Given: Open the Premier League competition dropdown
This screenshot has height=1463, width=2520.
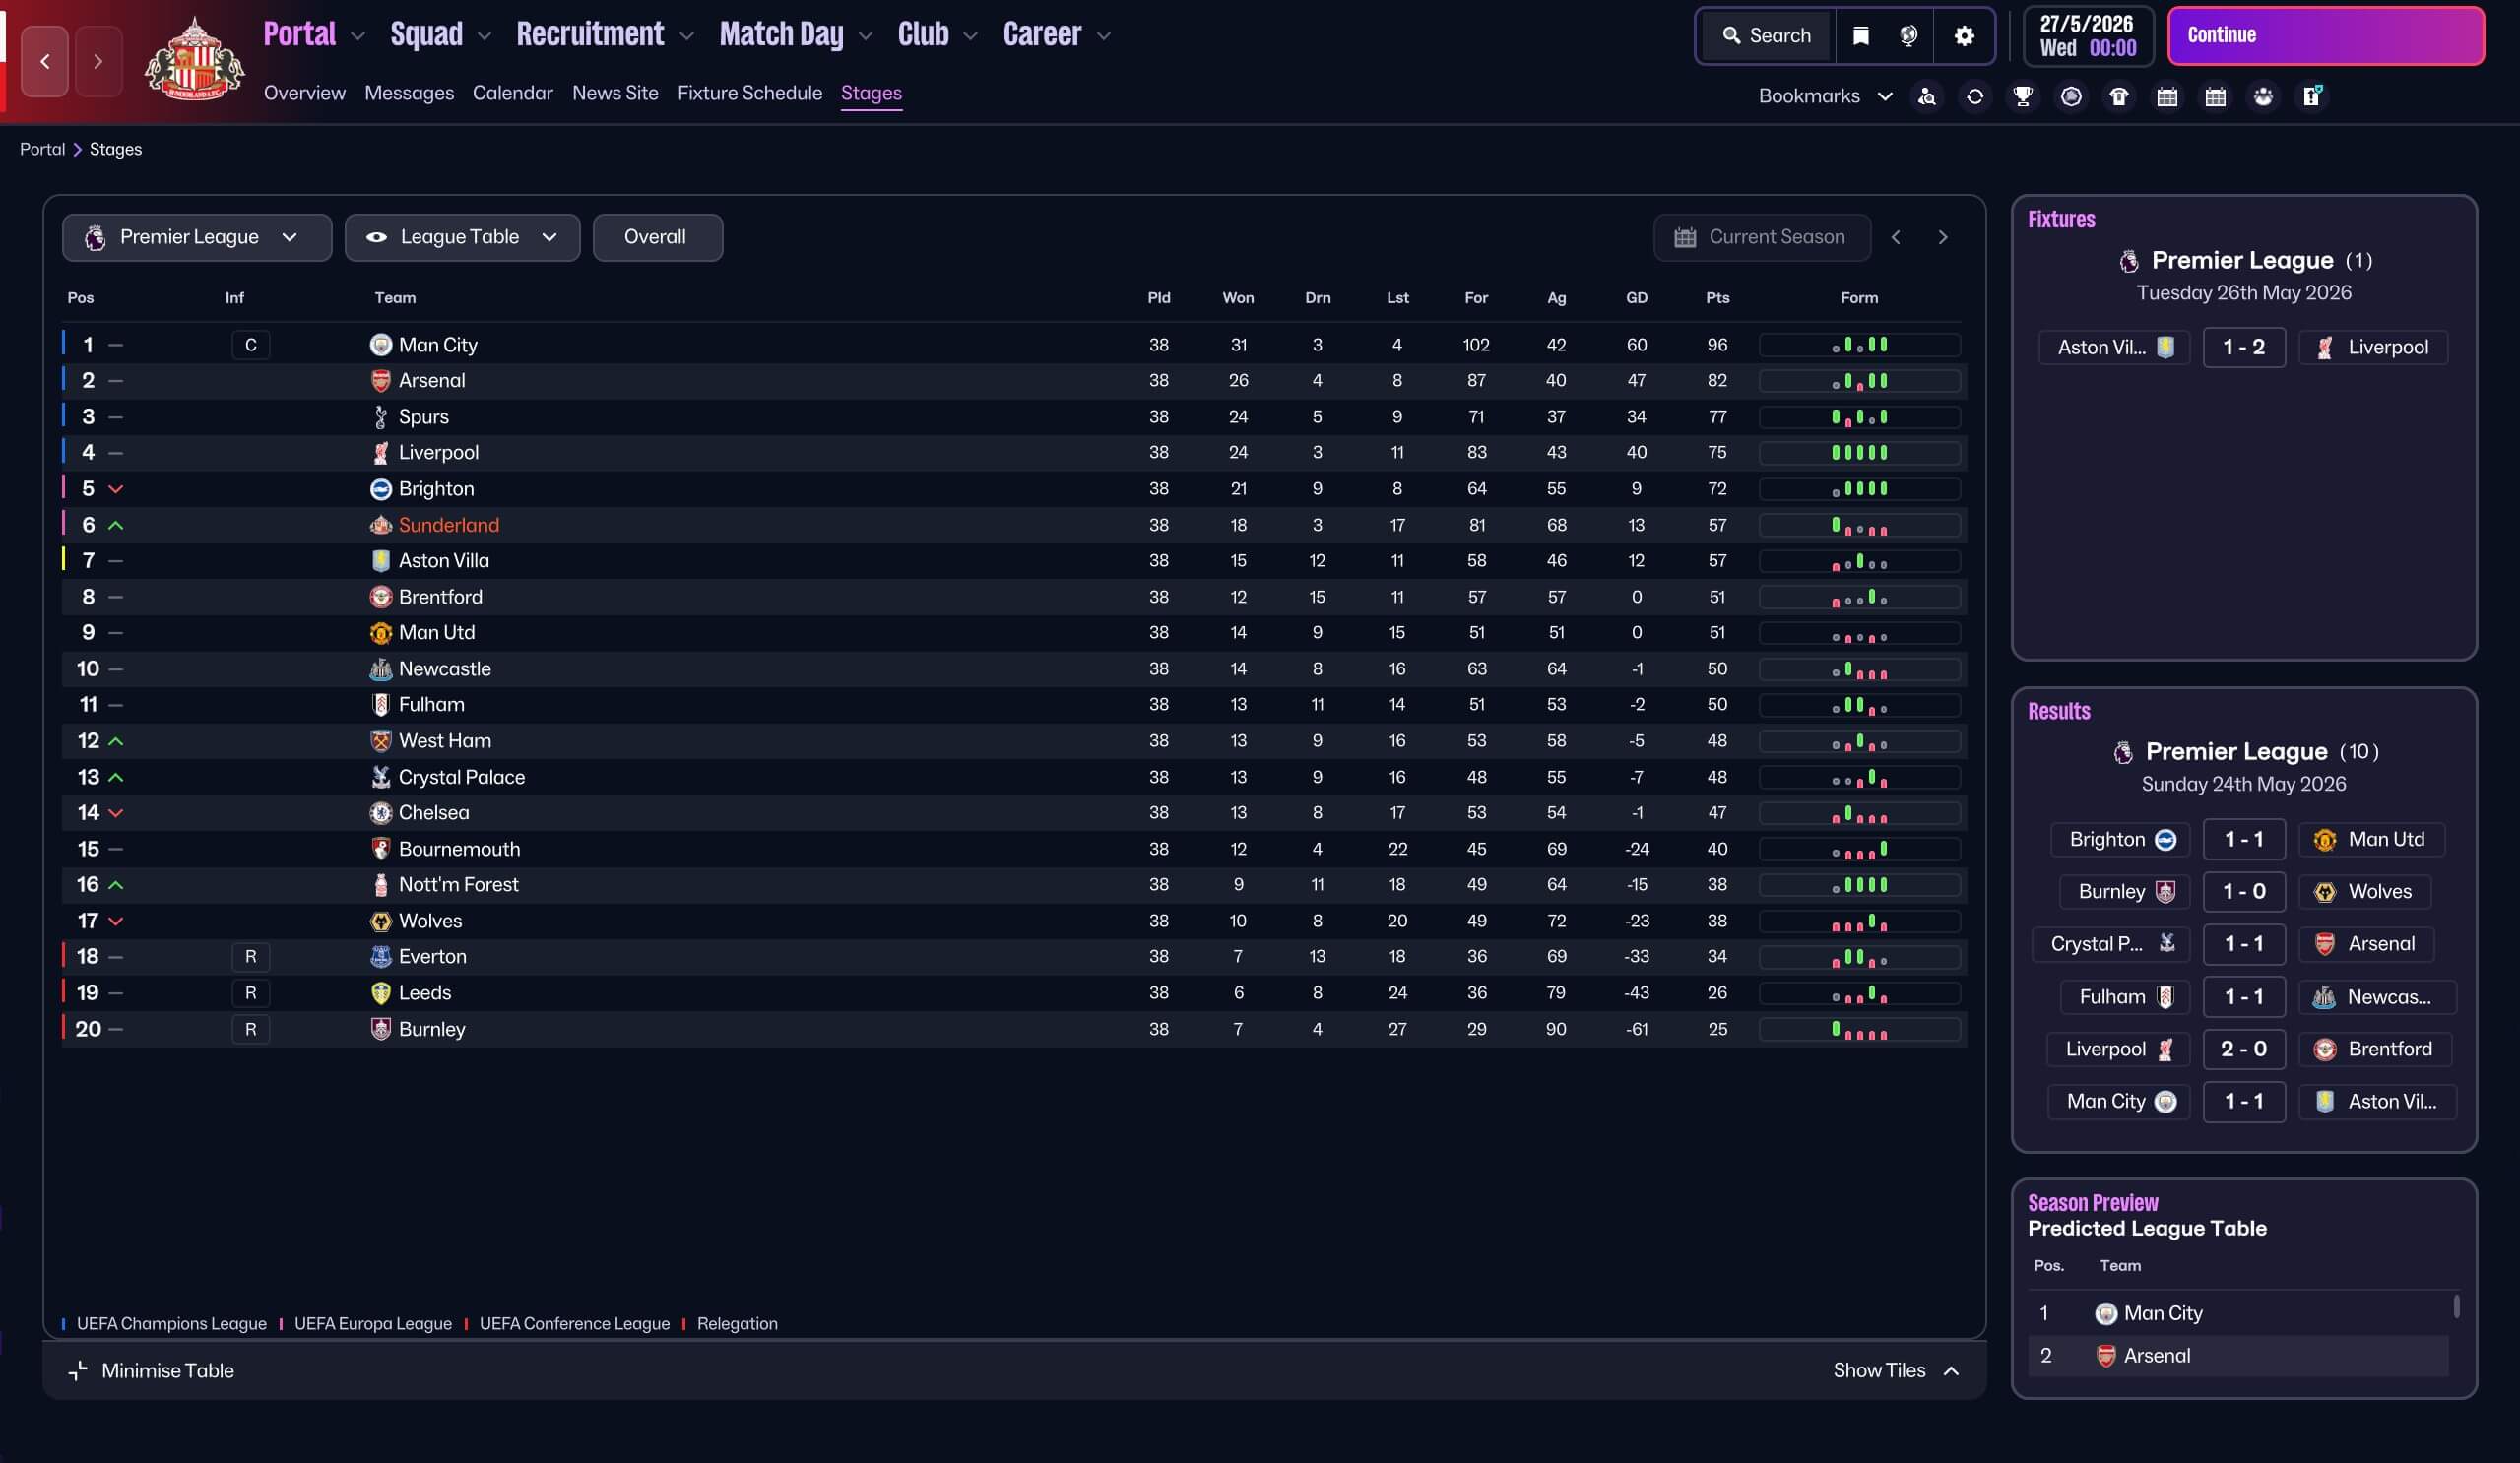Looking at the screenshot, I should [196, 237].
